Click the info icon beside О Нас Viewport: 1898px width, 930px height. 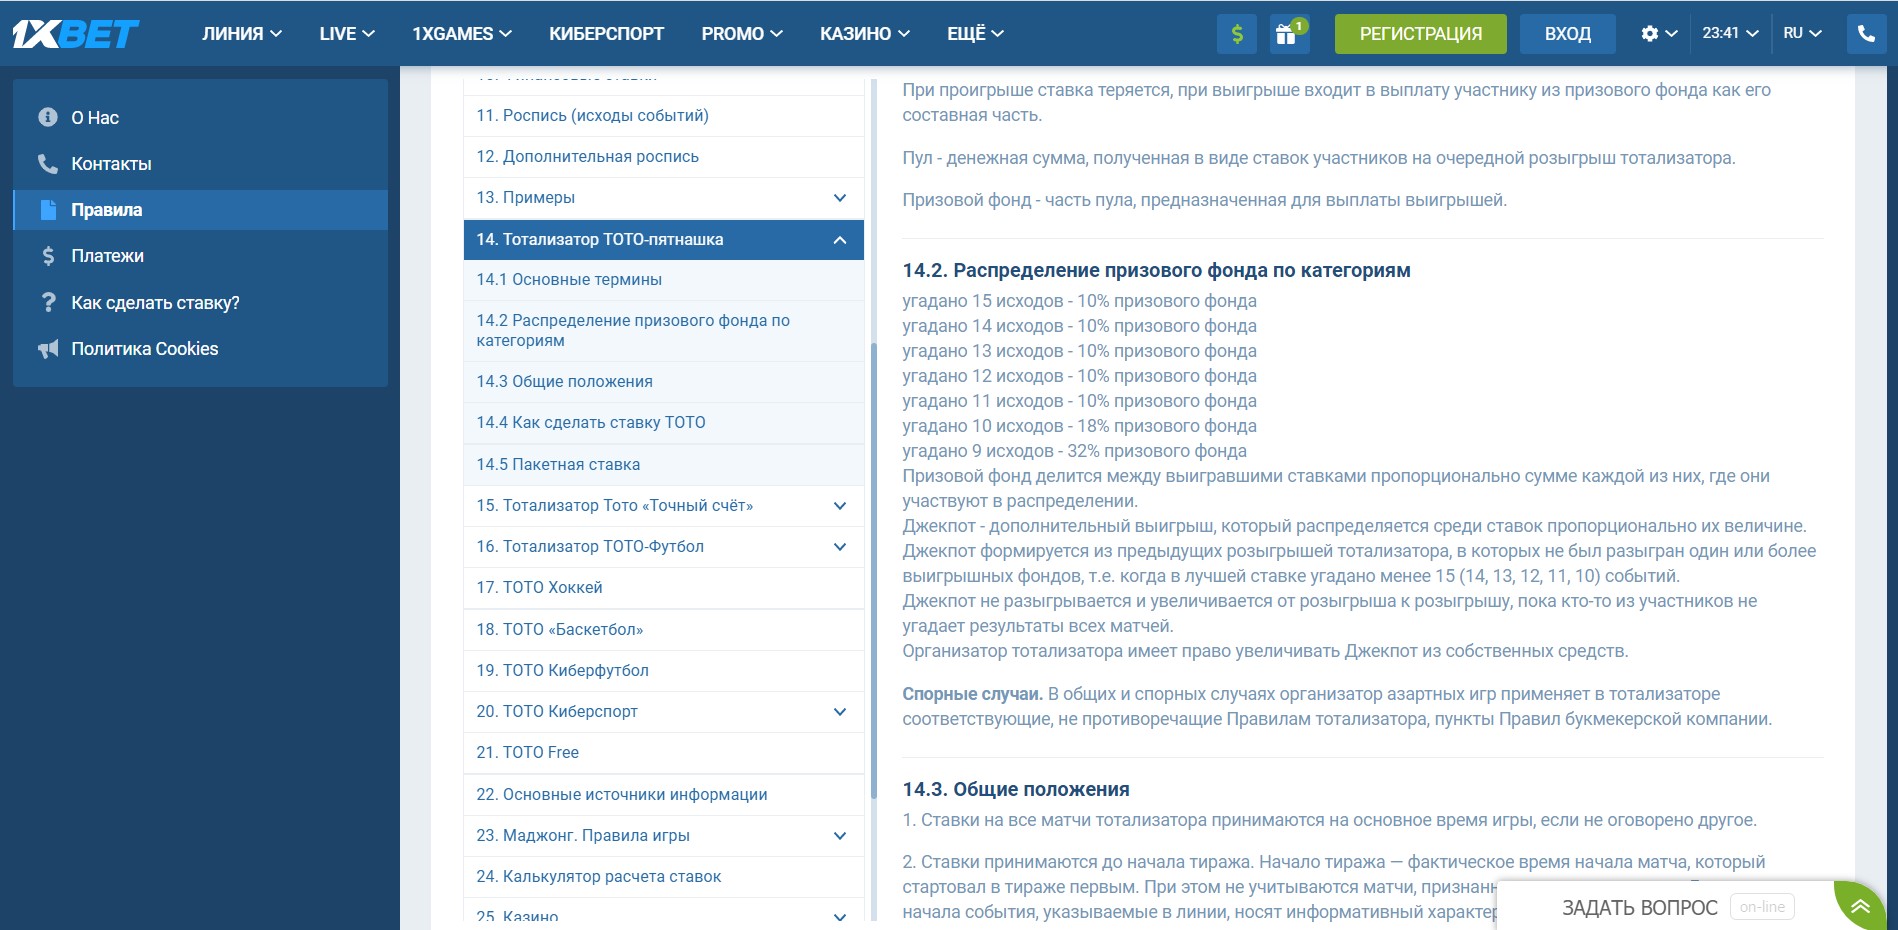(48, 117)
